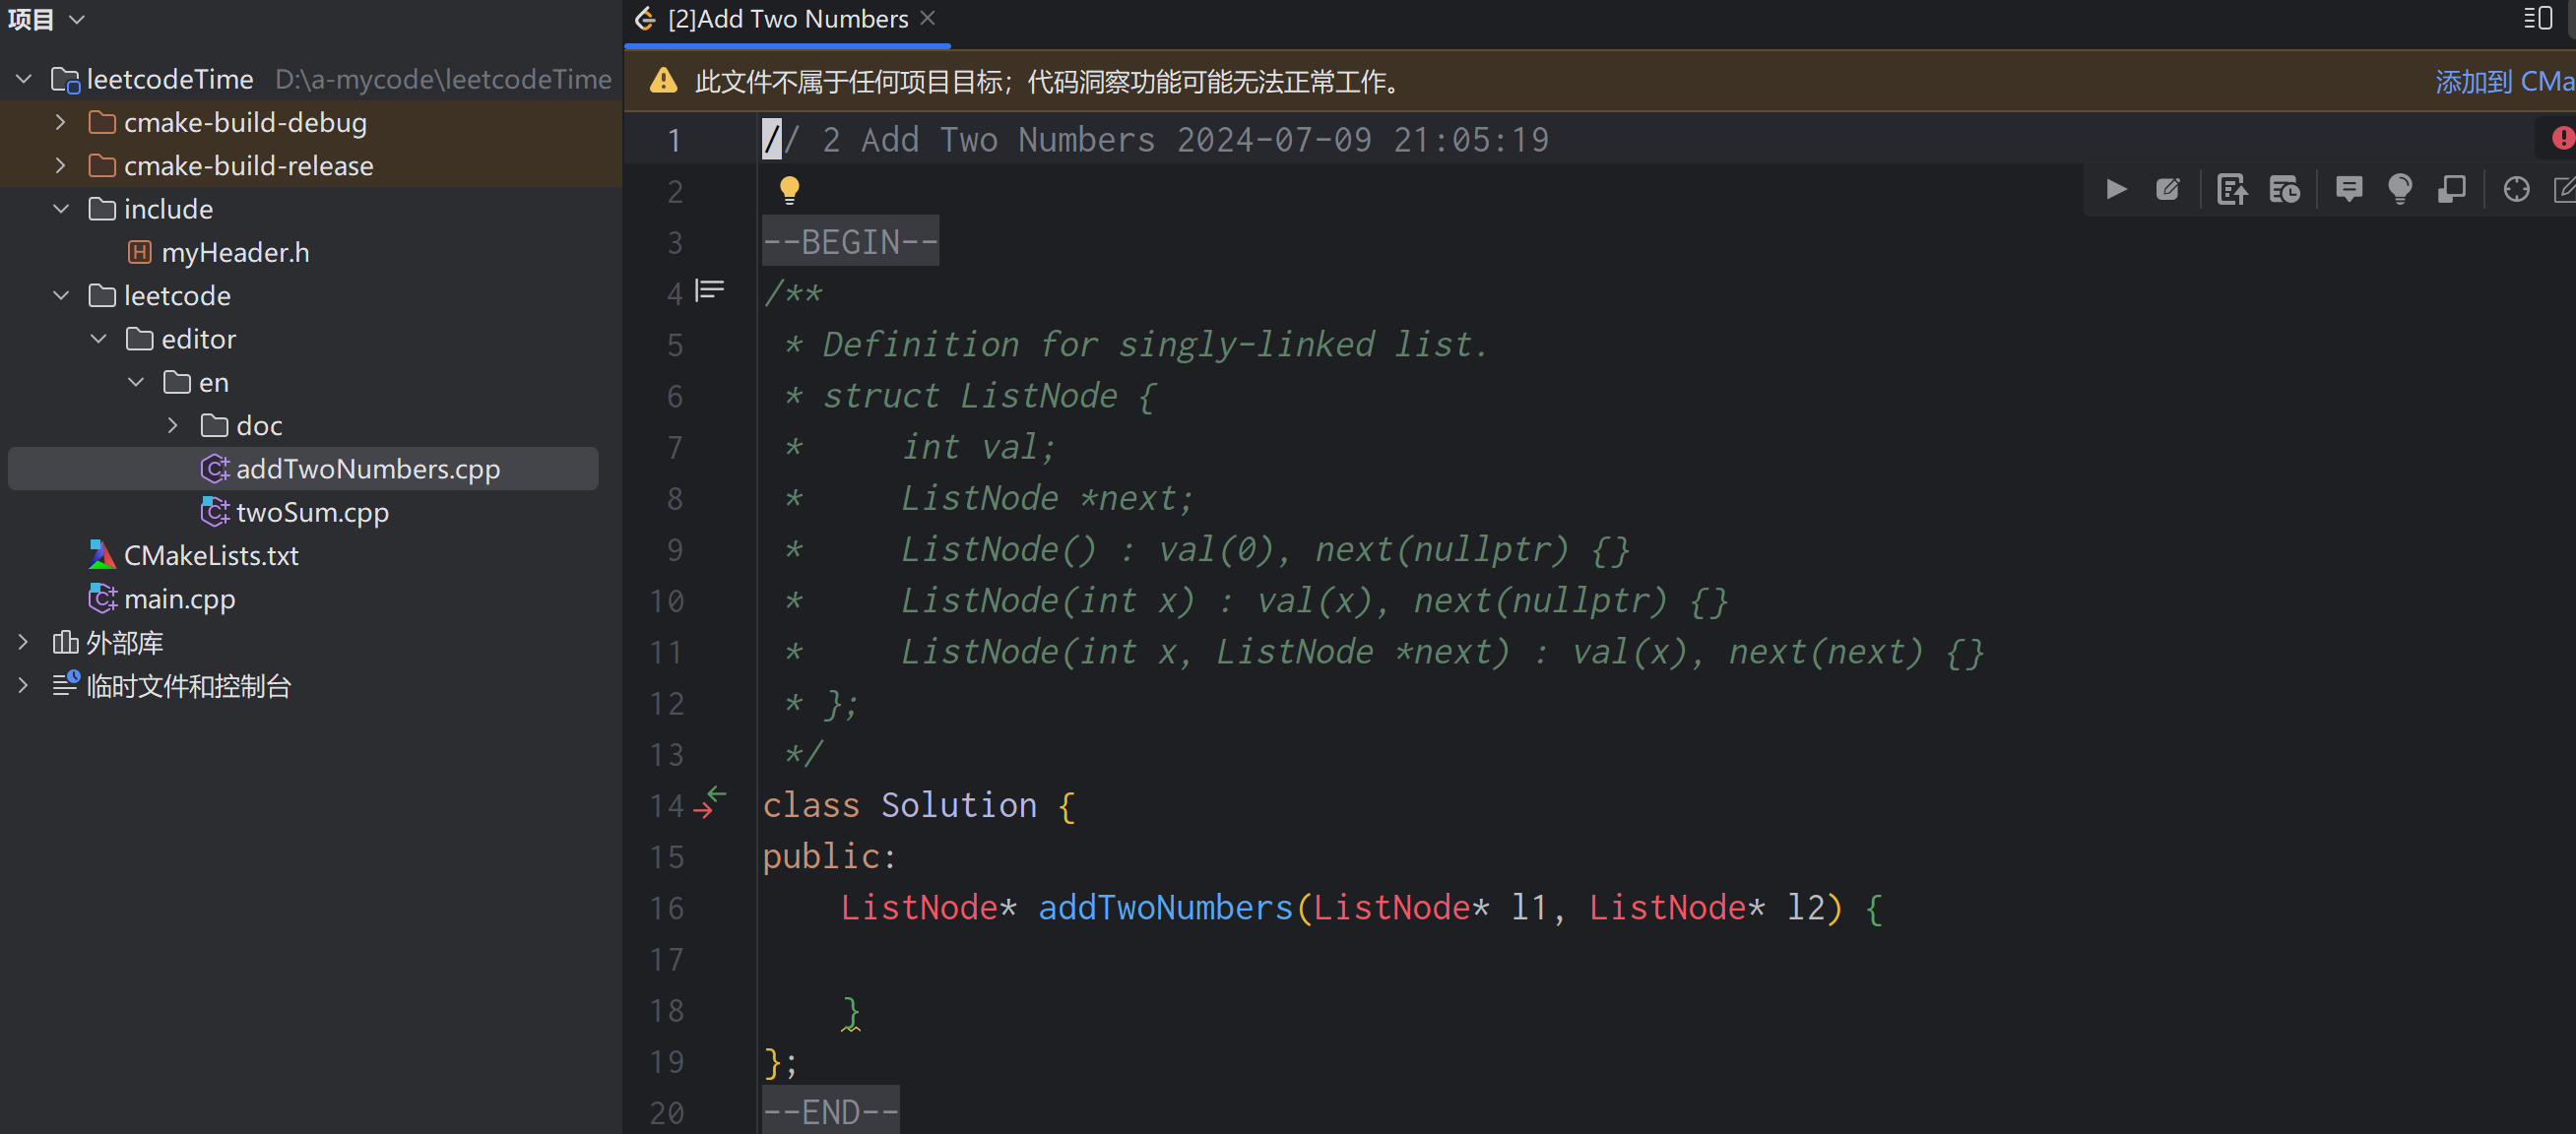Click the lightbulb hints icon in floating toolbar

click(x=2399, y=189)
